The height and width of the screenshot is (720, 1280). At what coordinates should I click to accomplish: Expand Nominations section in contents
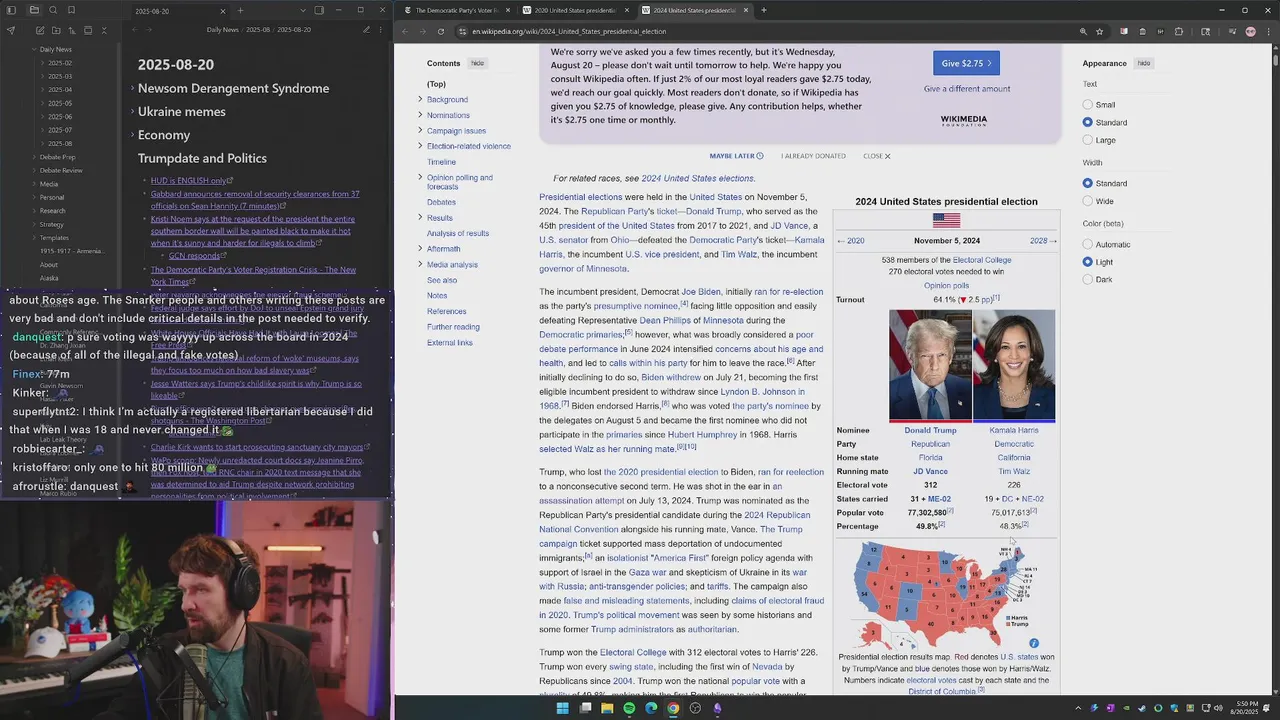tap(420, 115)
